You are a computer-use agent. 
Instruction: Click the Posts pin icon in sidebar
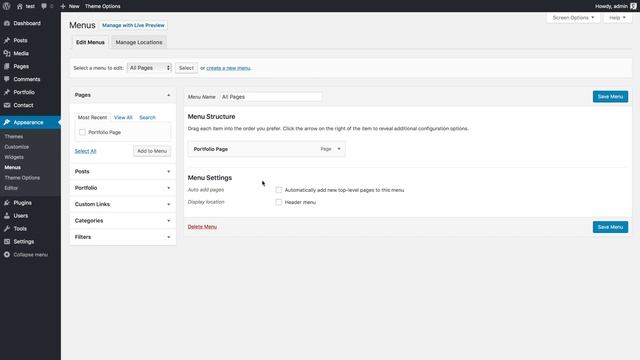click(7, 40)
